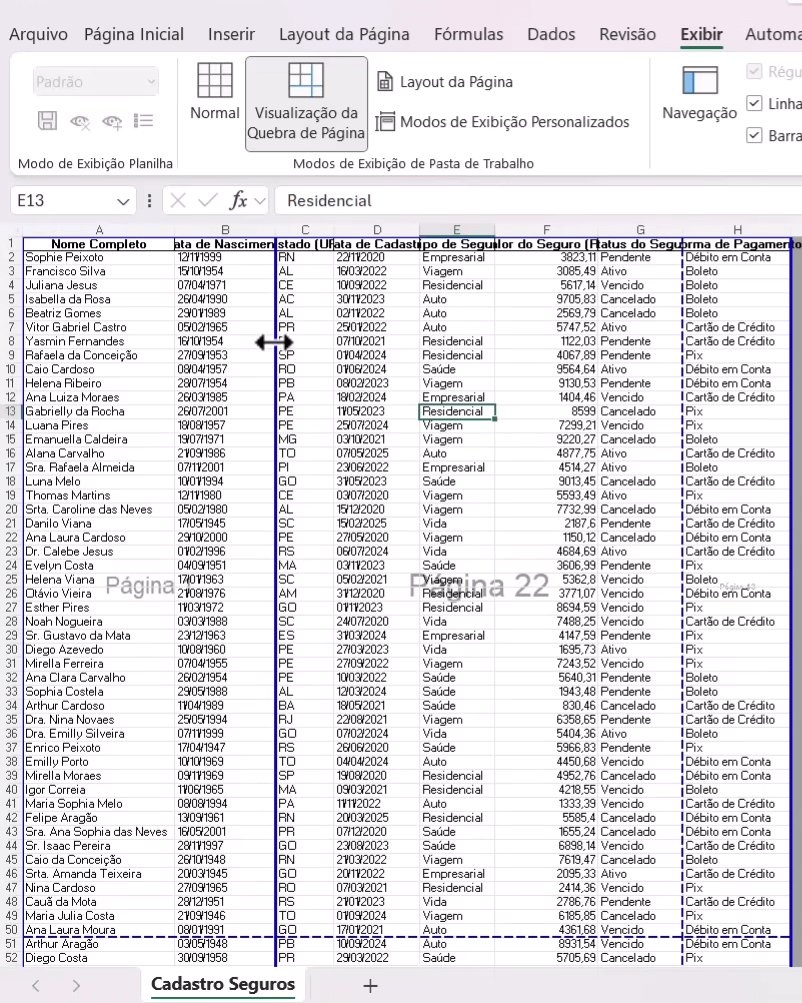Expand the Name Box dropdown arrow

click(123, 201)
